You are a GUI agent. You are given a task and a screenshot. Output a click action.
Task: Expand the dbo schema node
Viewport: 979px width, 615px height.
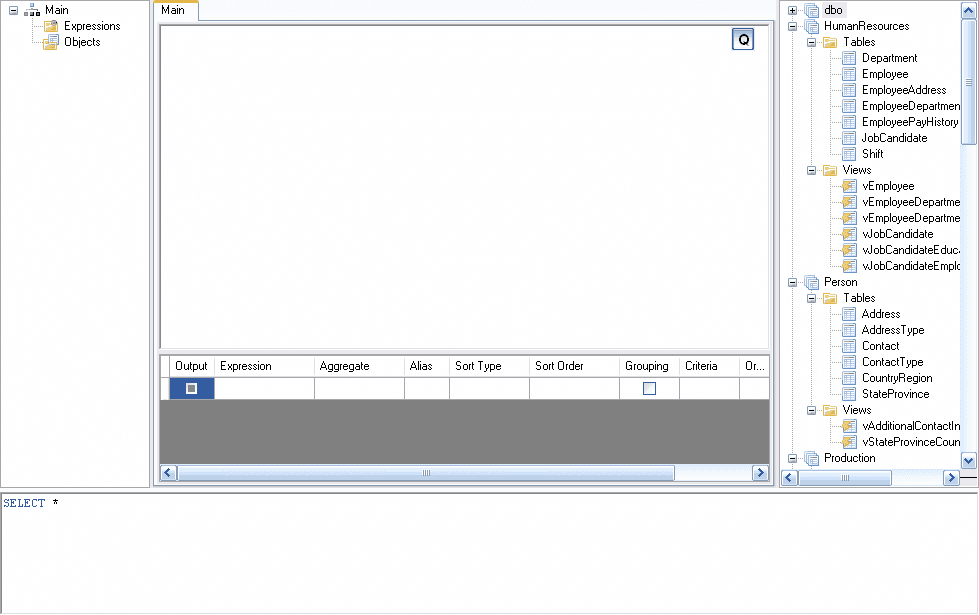(791, 10)
